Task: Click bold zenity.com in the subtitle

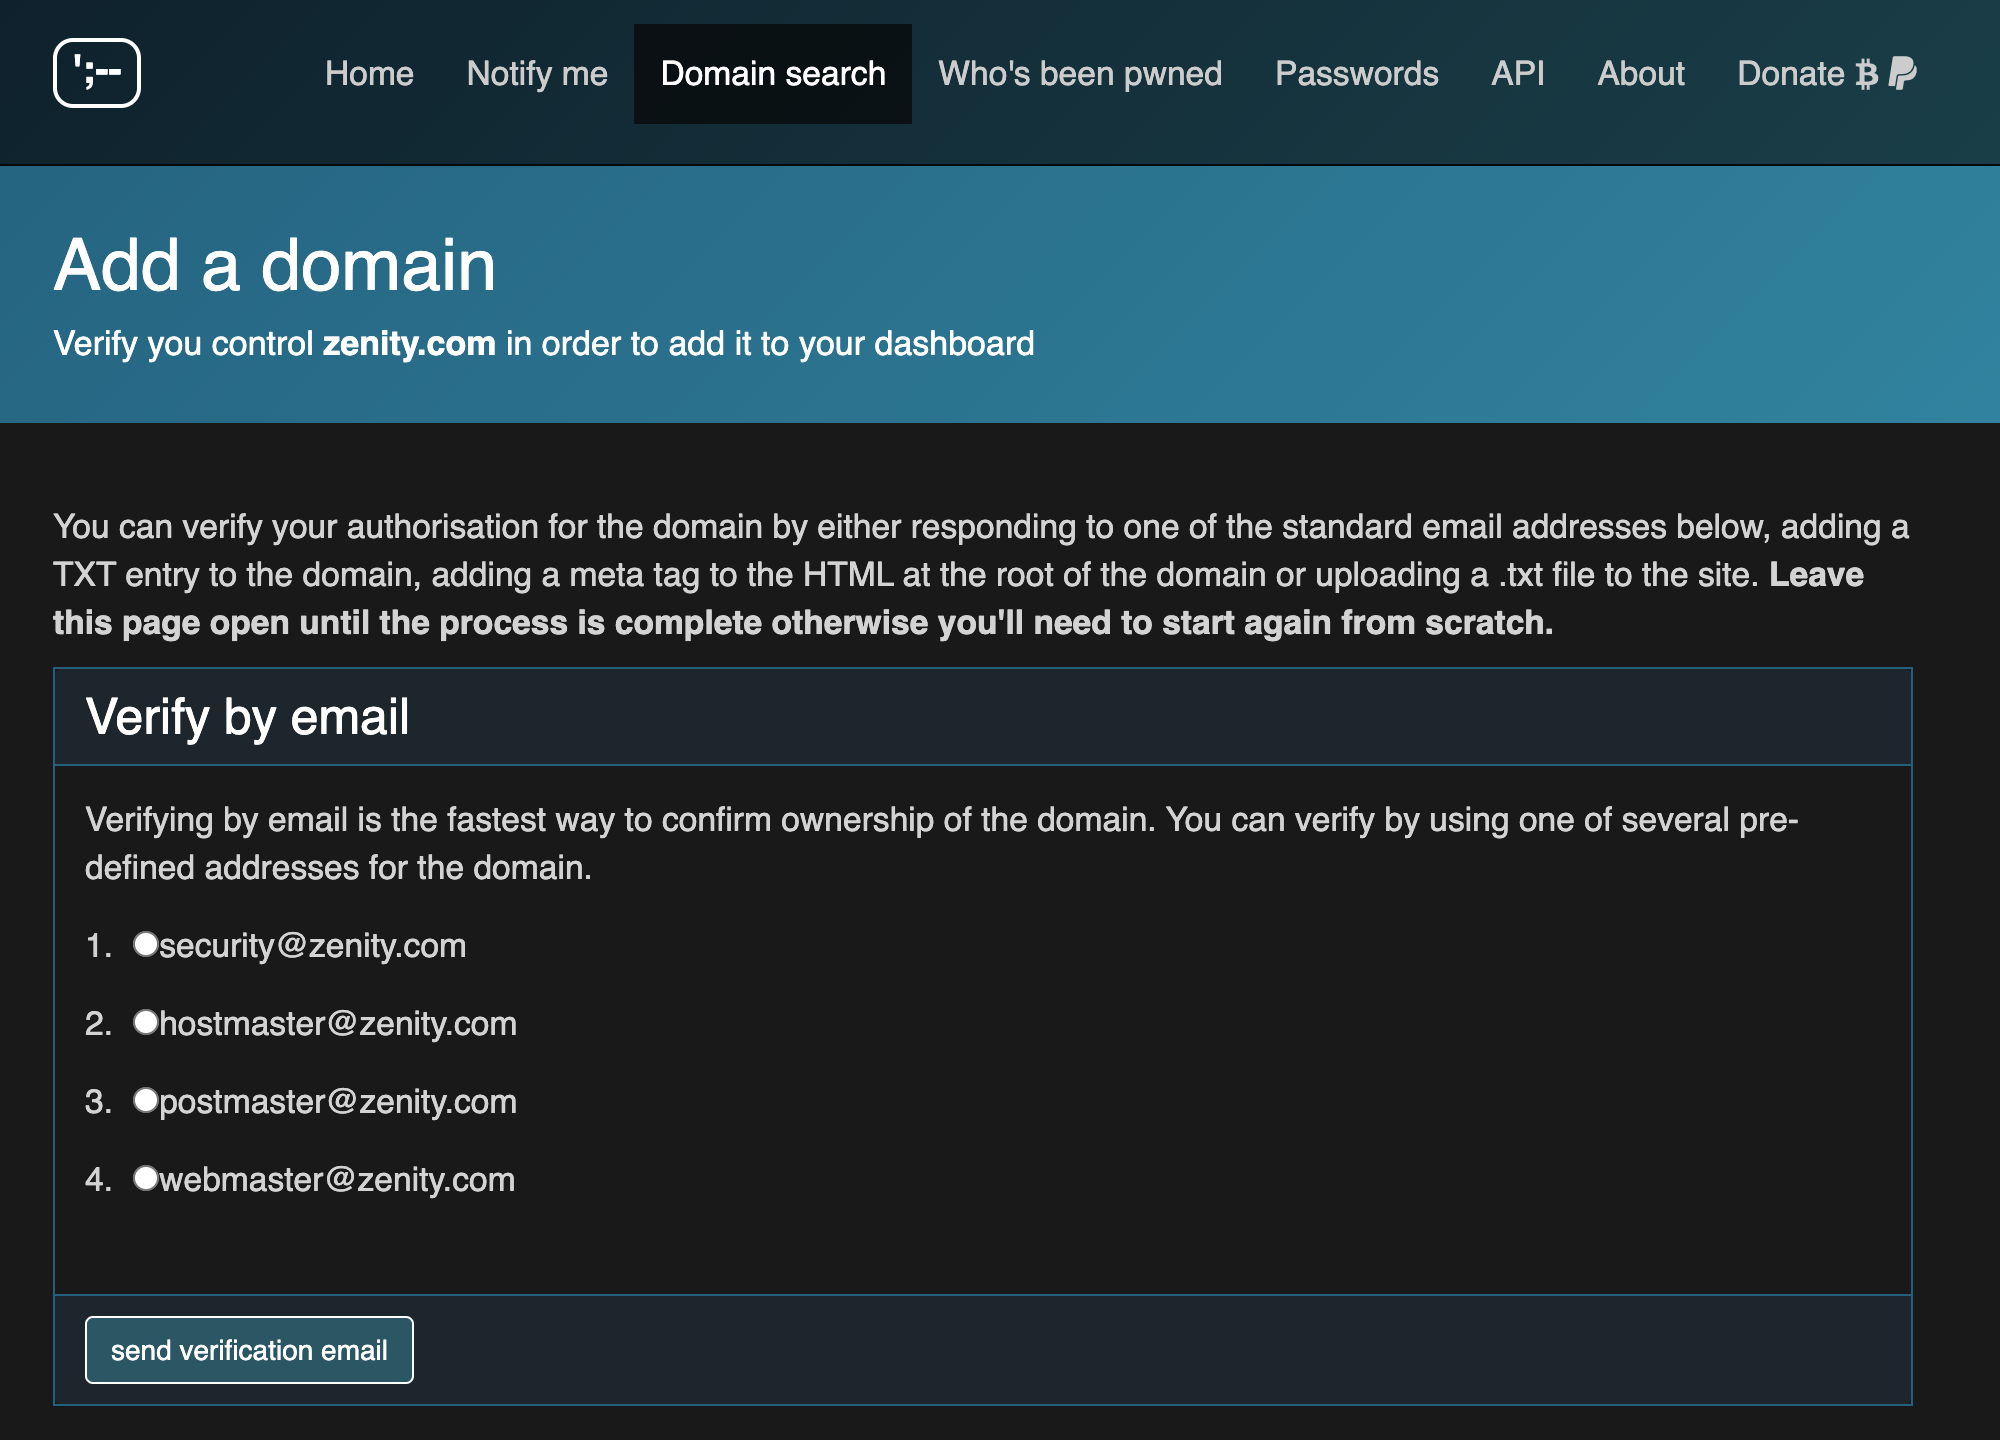Action: point(409,344)
